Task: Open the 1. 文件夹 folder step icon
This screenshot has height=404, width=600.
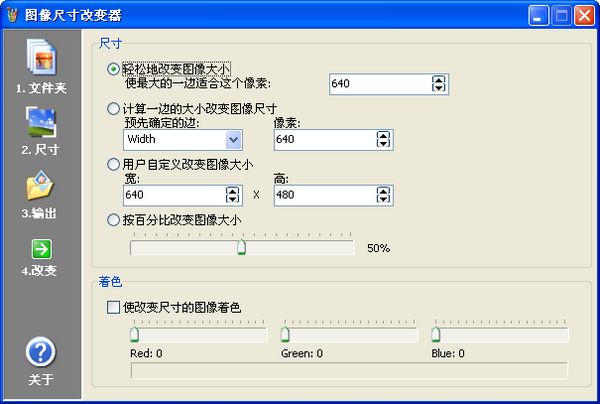Action: [x=42, y=57]
